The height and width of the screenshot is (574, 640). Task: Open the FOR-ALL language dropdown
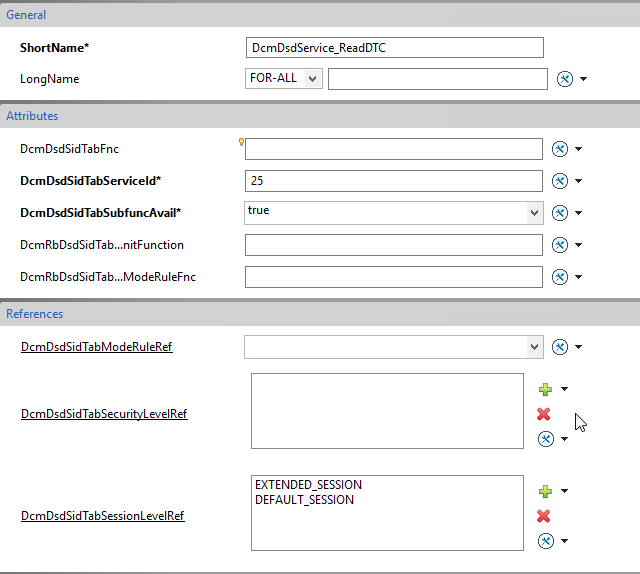coord(284,78)
